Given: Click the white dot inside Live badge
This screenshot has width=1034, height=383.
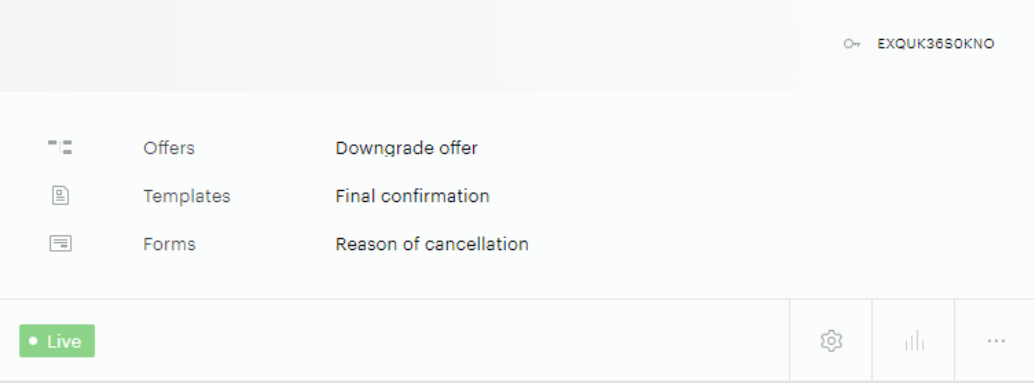Looking at the screenshot, I should (33, 341).
